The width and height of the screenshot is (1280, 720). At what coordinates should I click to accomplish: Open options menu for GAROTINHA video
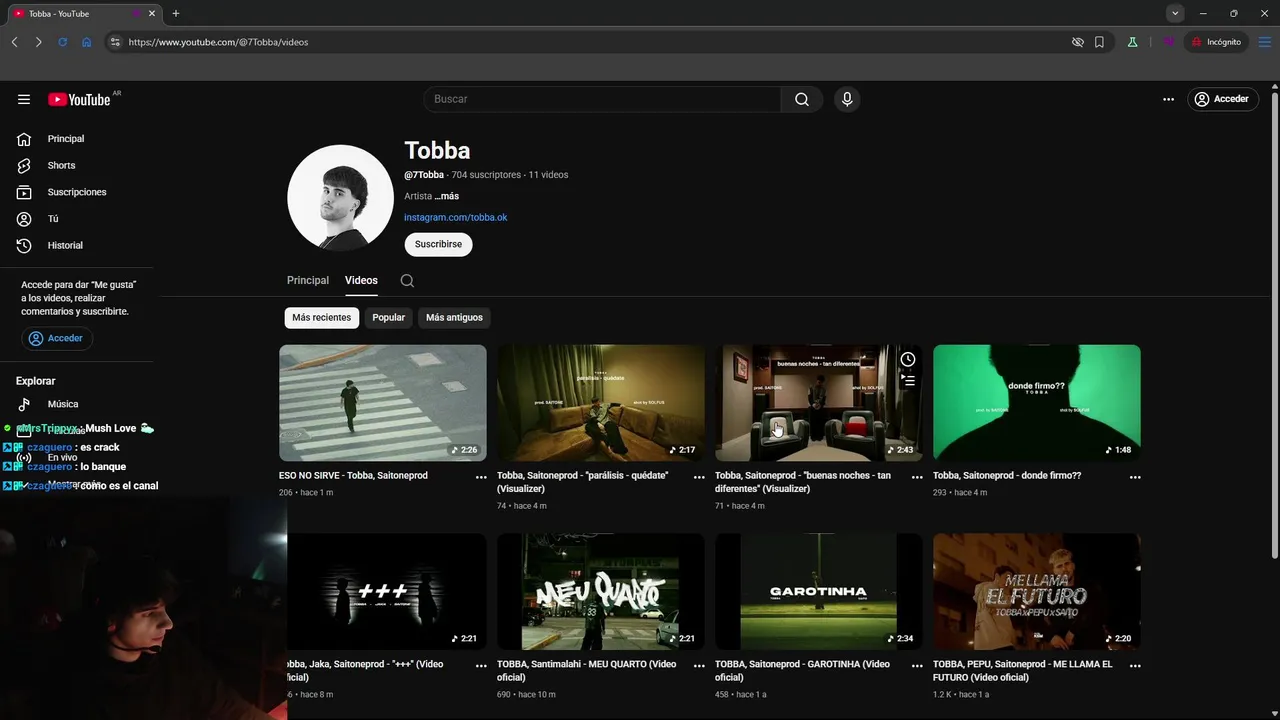[x=917, y=666]
